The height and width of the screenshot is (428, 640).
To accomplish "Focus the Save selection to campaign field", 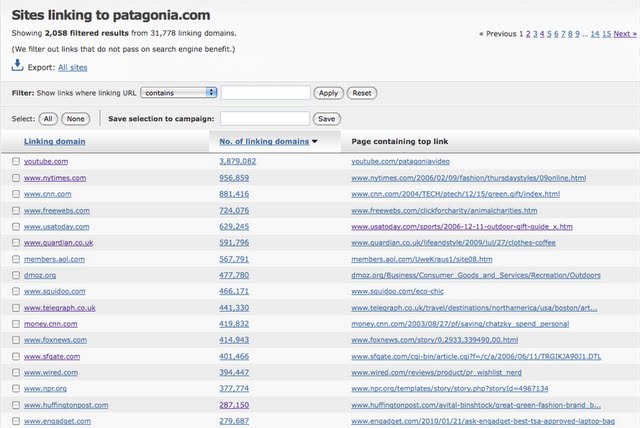I will tap(265, 119).
